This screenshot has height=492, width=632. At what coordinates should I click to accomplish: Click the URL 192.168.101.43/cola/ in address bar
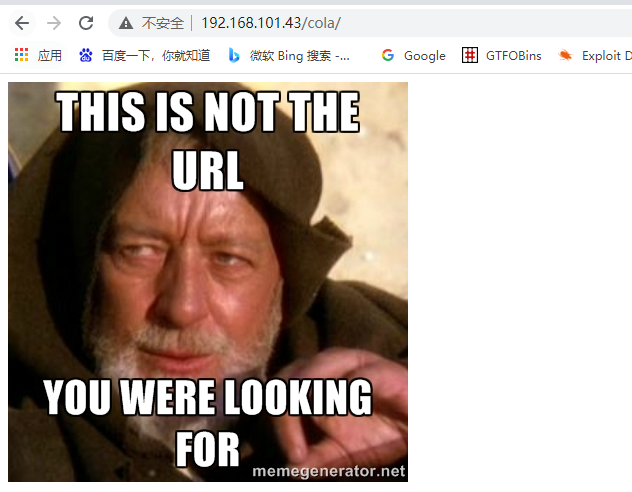[x=271, y=23]
